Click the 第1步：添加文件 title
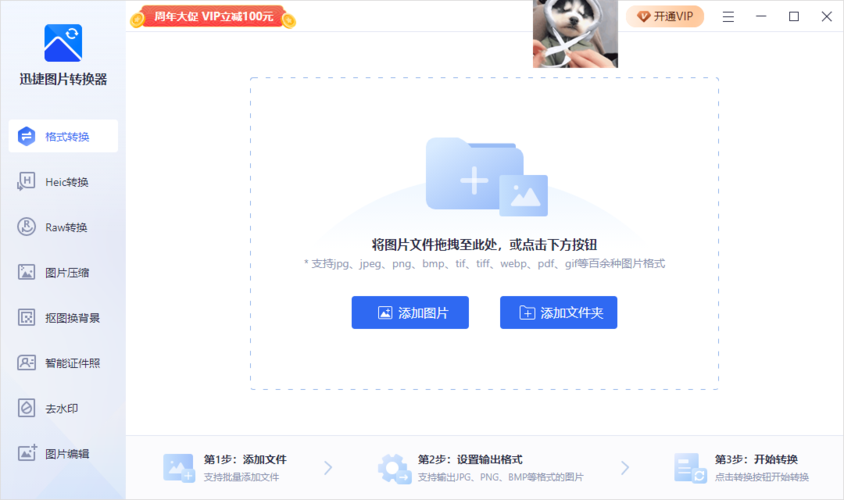 [x=245, y=460]
